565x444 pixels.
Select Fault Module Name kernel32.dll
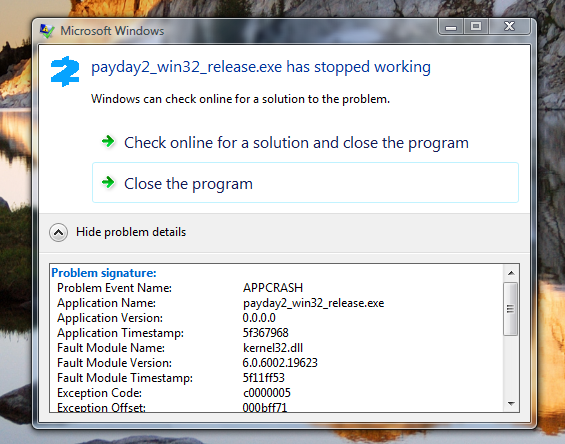[273, 348]
